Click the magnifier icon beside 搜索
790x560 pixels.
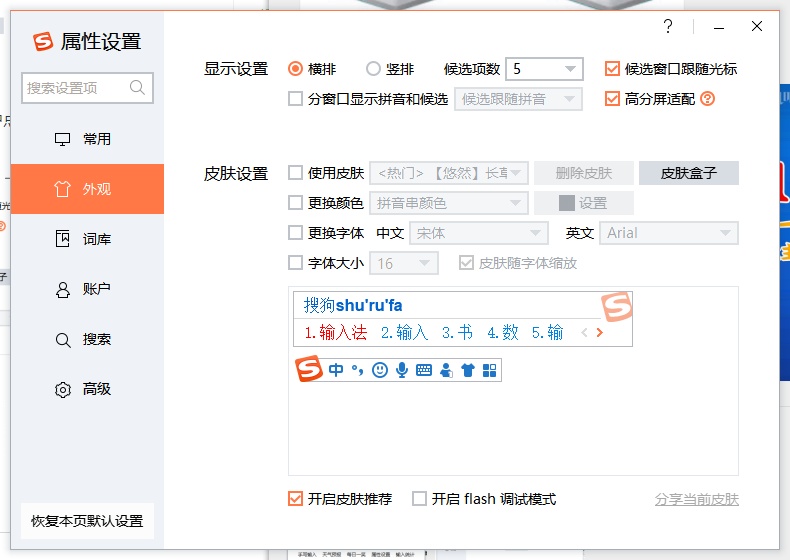pos(62,340)
